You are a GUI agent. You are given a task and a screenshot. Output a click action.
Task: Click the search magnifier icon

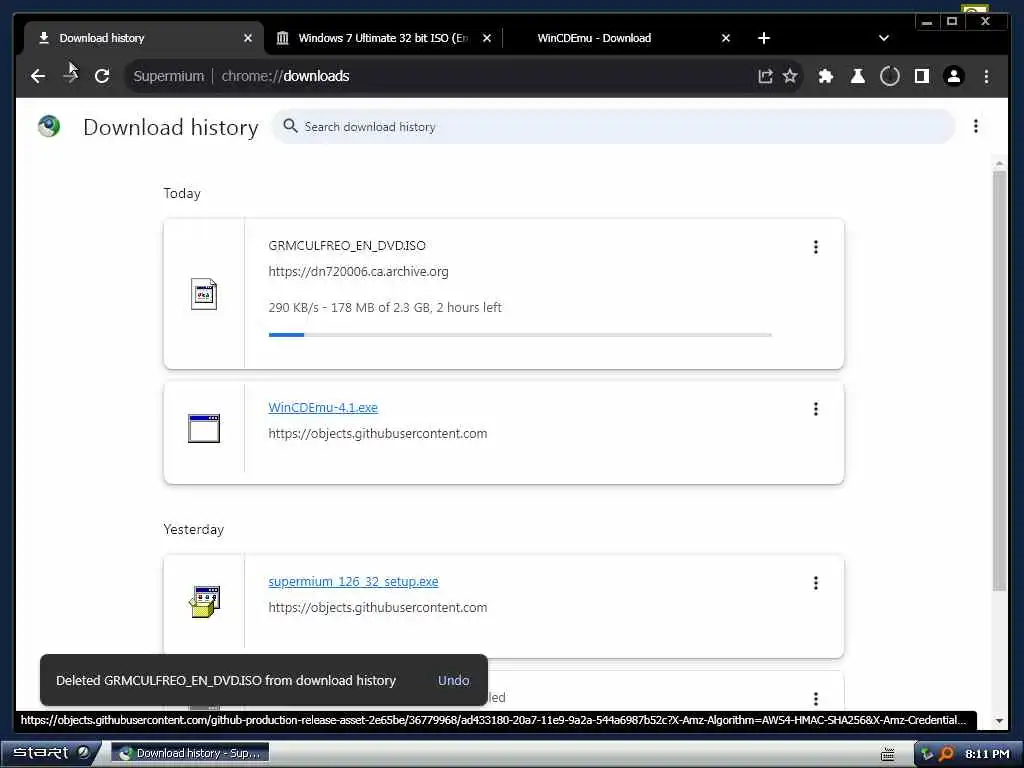290,126
